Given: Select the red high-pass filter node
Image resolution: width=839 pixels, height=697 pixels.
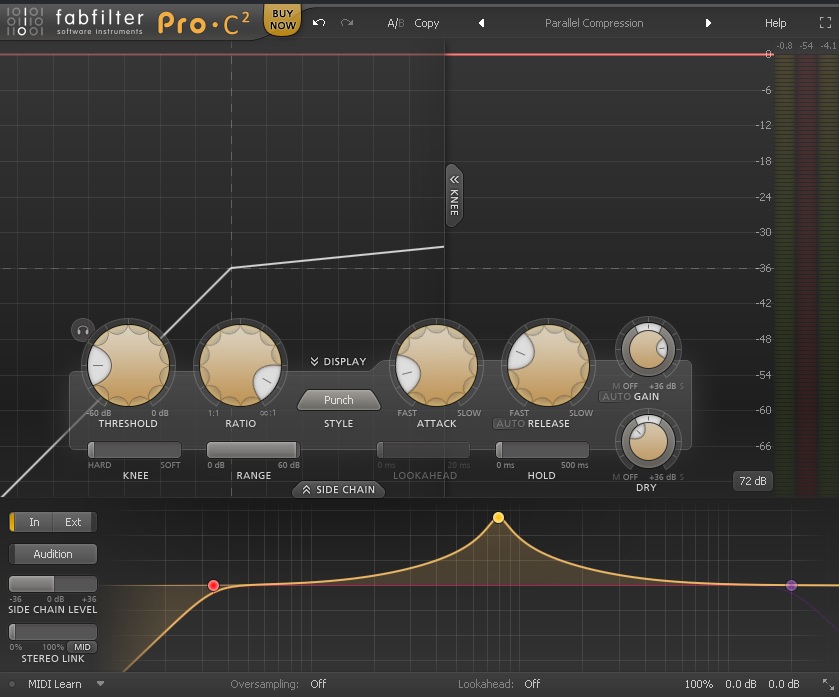Looking at the screenshot, I should [213, 585].
